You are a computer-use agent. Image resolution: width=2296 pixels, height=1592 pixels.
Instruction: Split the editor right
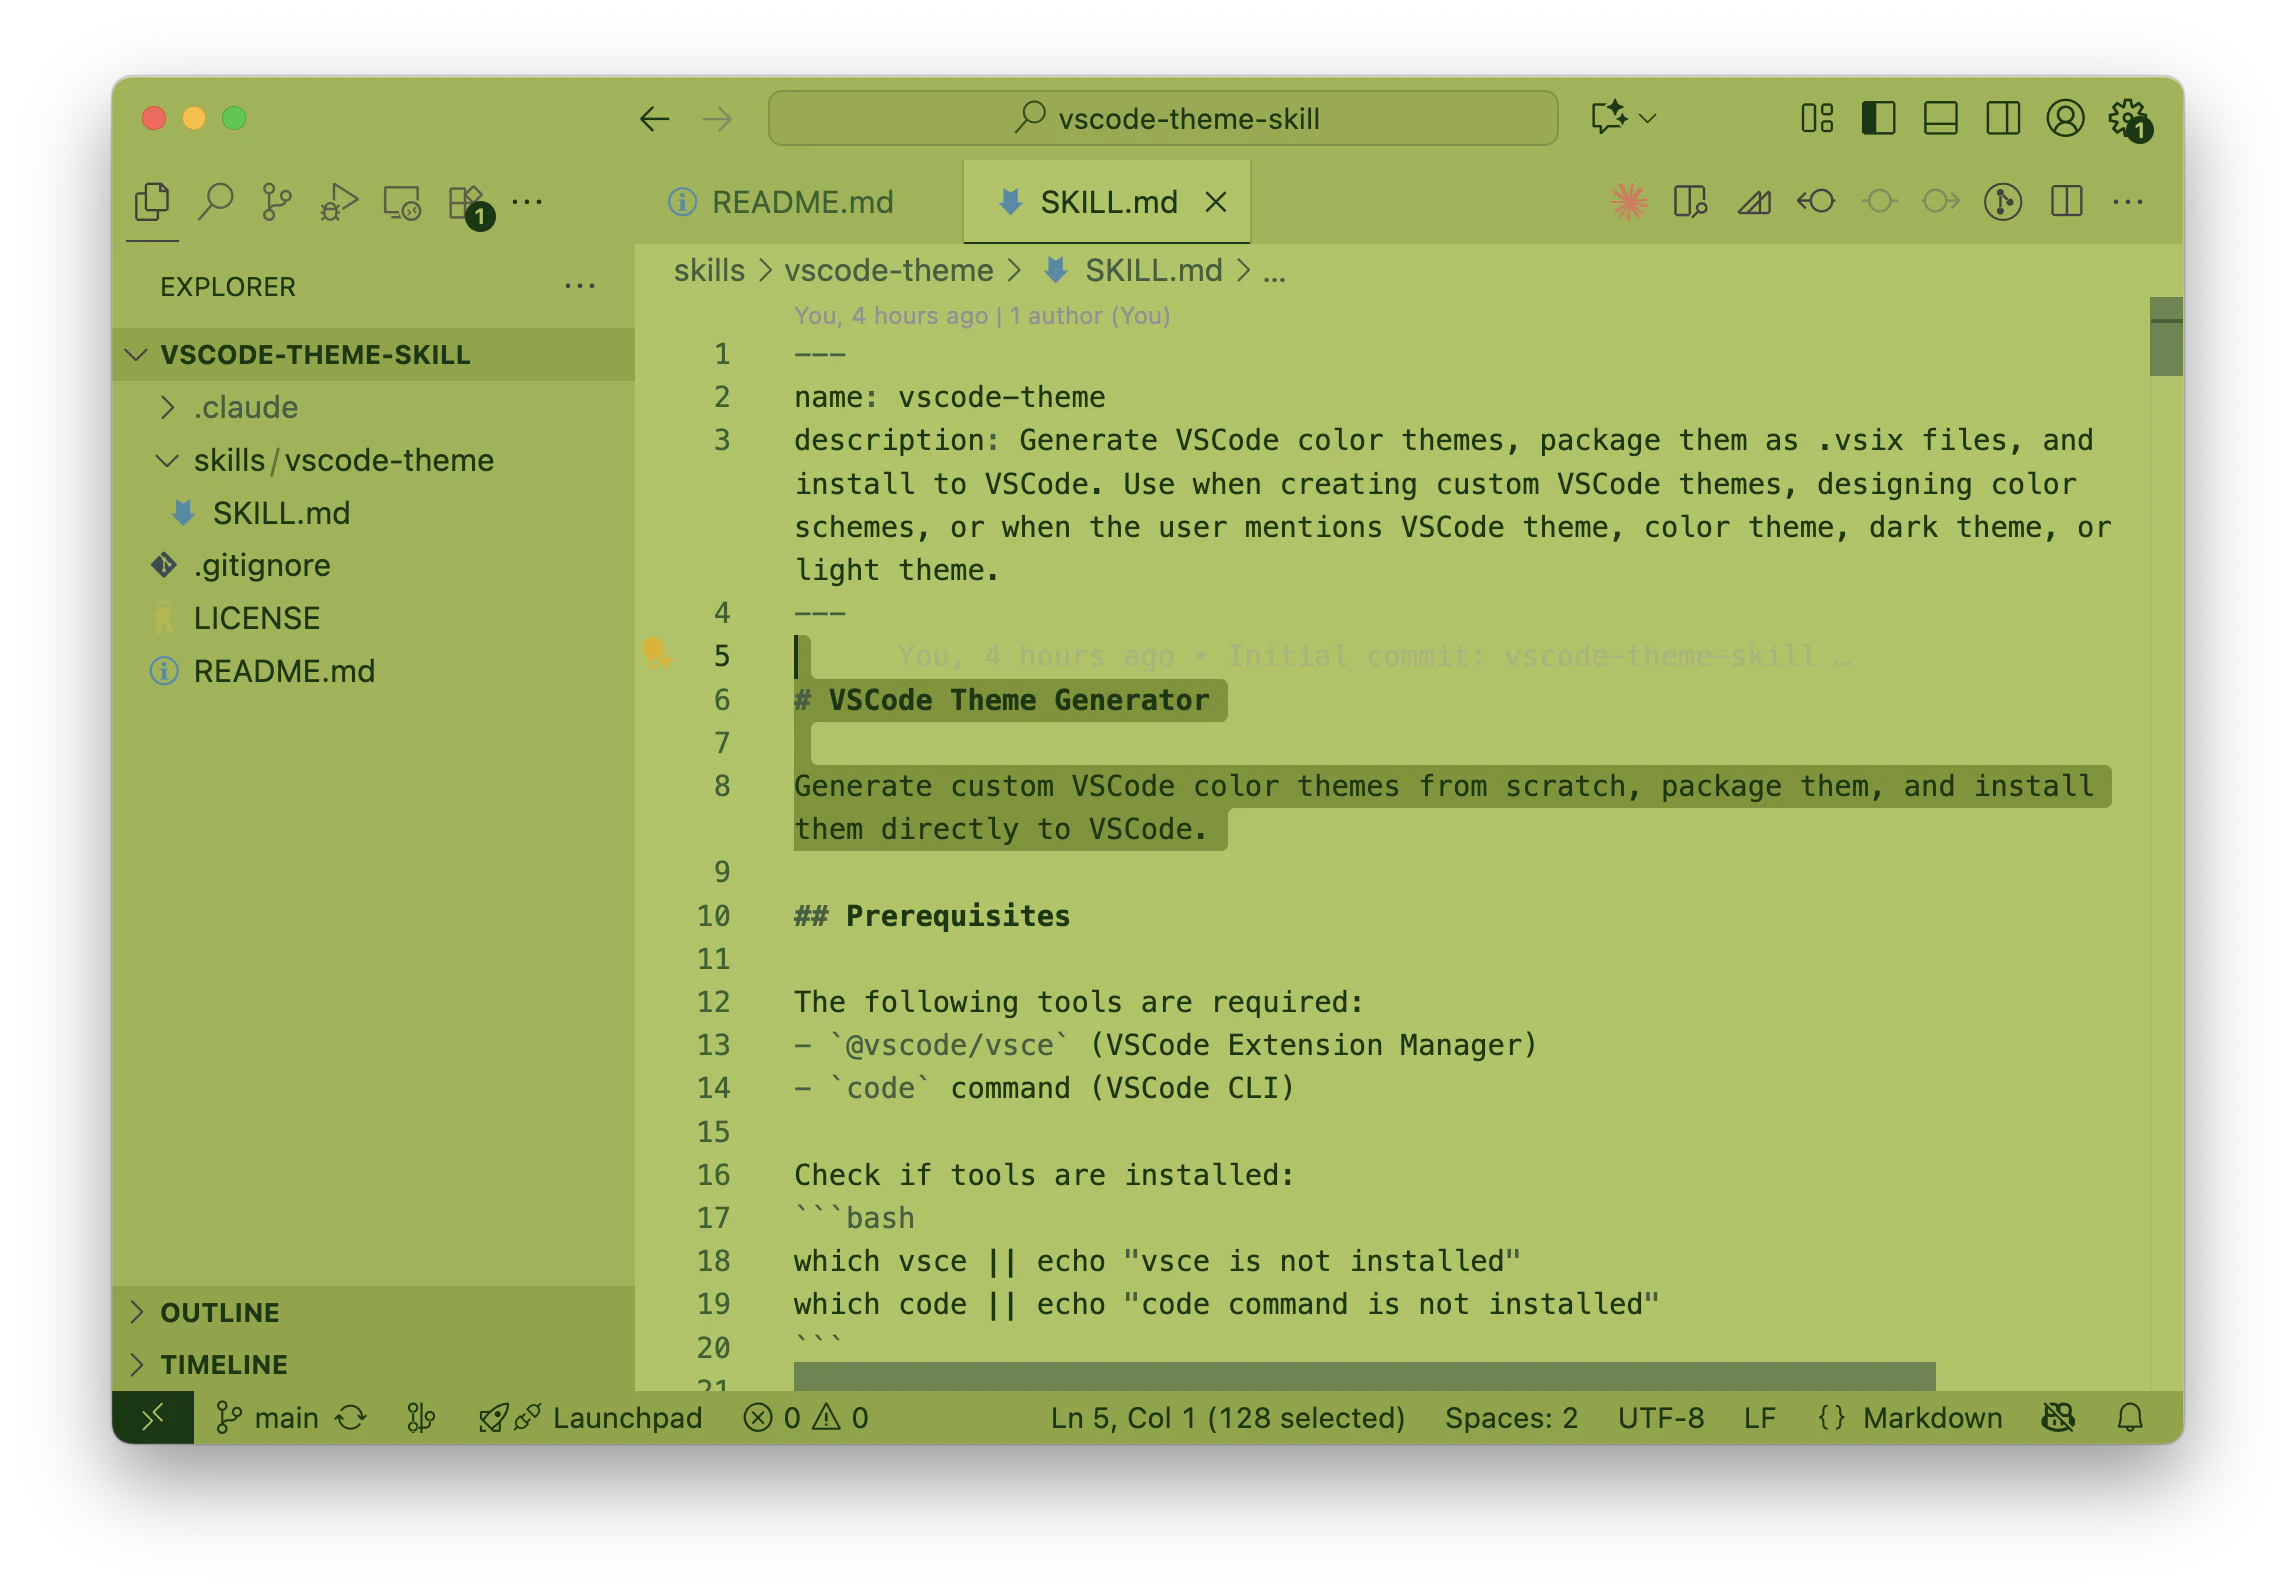pyautogui.click(x=2066, y=202)
